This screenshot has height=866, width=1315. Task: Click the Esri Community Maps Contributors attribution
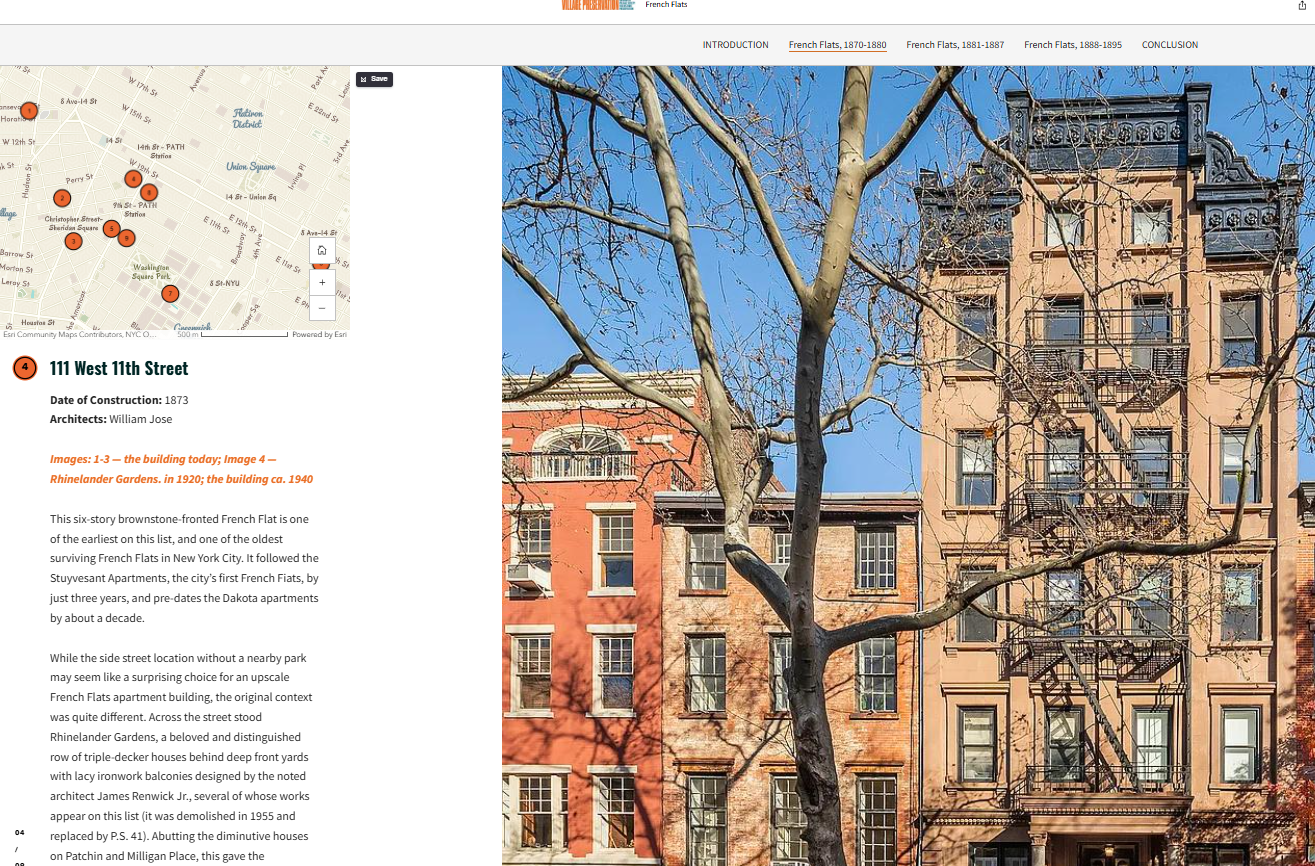[80, 335]
